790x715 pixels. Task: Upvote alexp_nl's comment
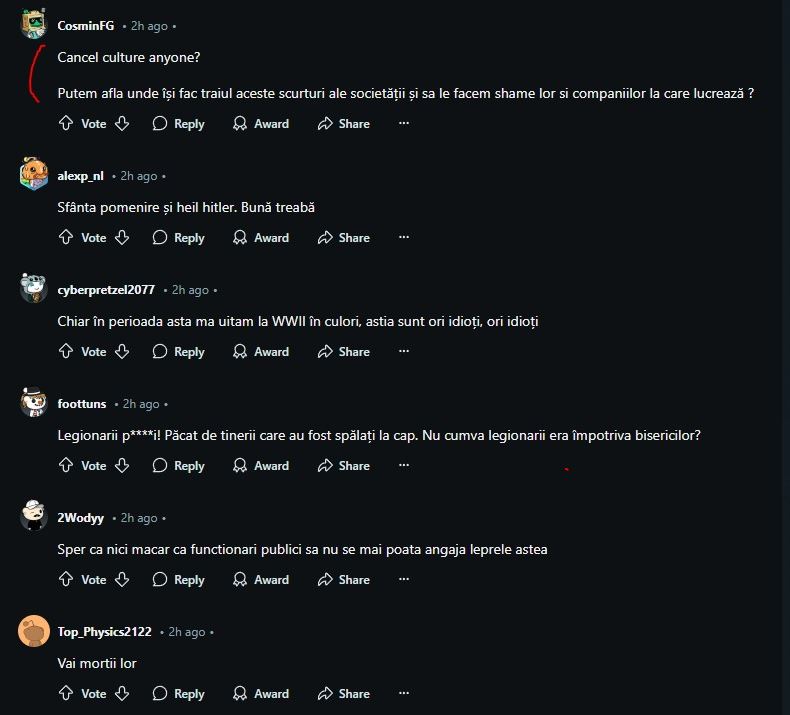(x=66, y=238)
